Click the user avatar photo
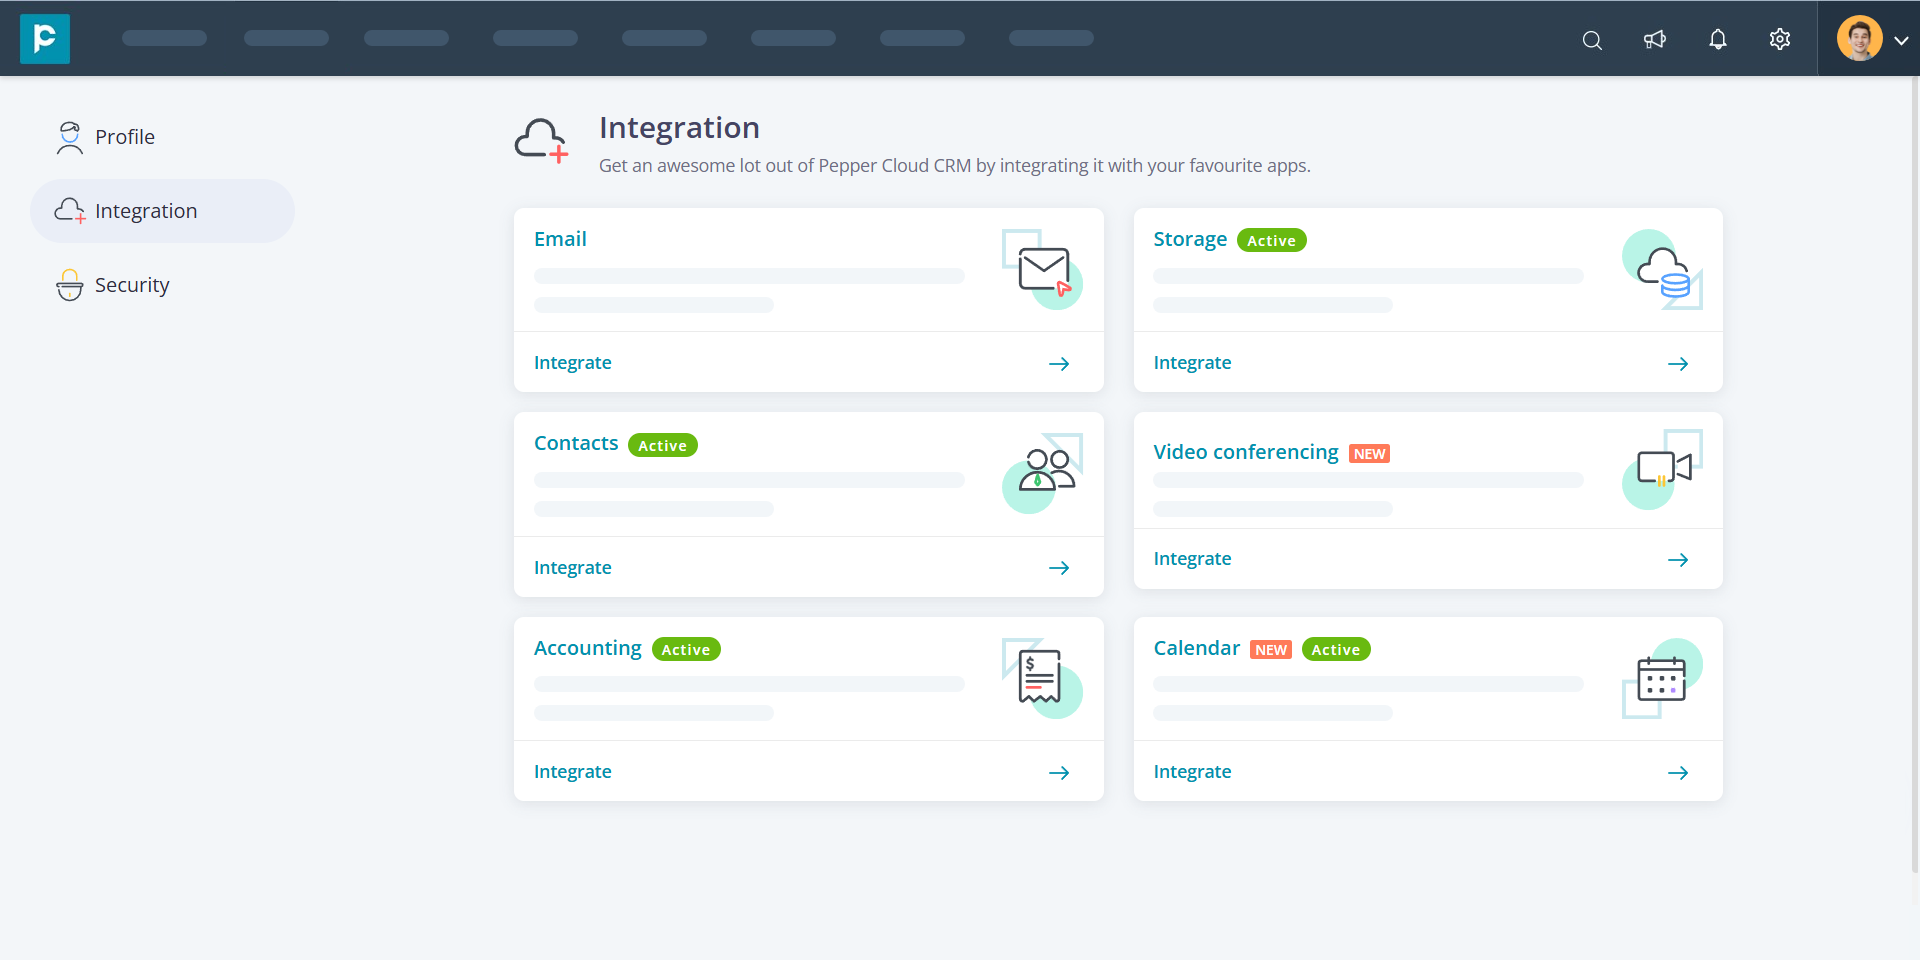 coord(1859,39)
